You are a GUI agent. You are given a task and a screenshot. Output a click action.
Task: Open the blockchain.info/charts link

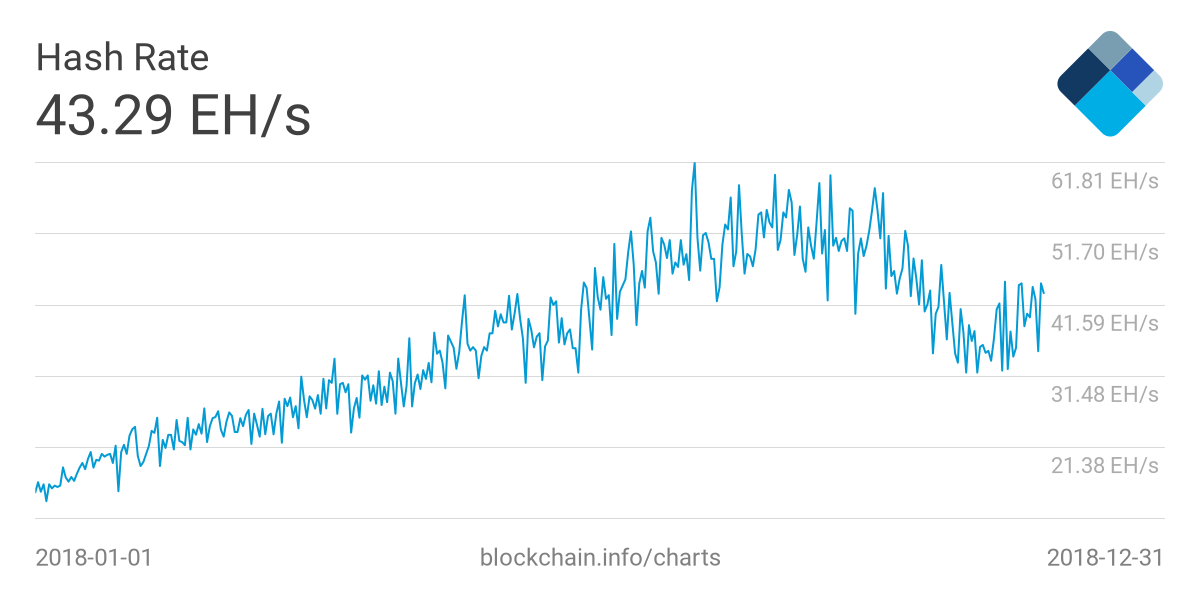click(600, 557)
